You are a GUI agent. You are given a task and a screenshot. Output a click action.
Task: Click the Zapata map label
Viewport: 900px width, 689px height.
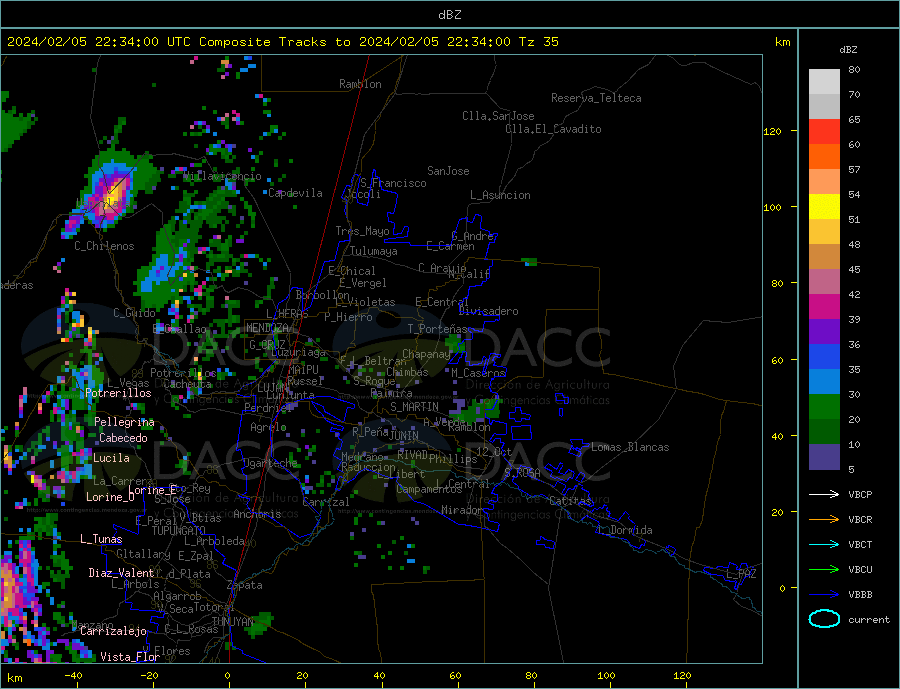(245, 586)
